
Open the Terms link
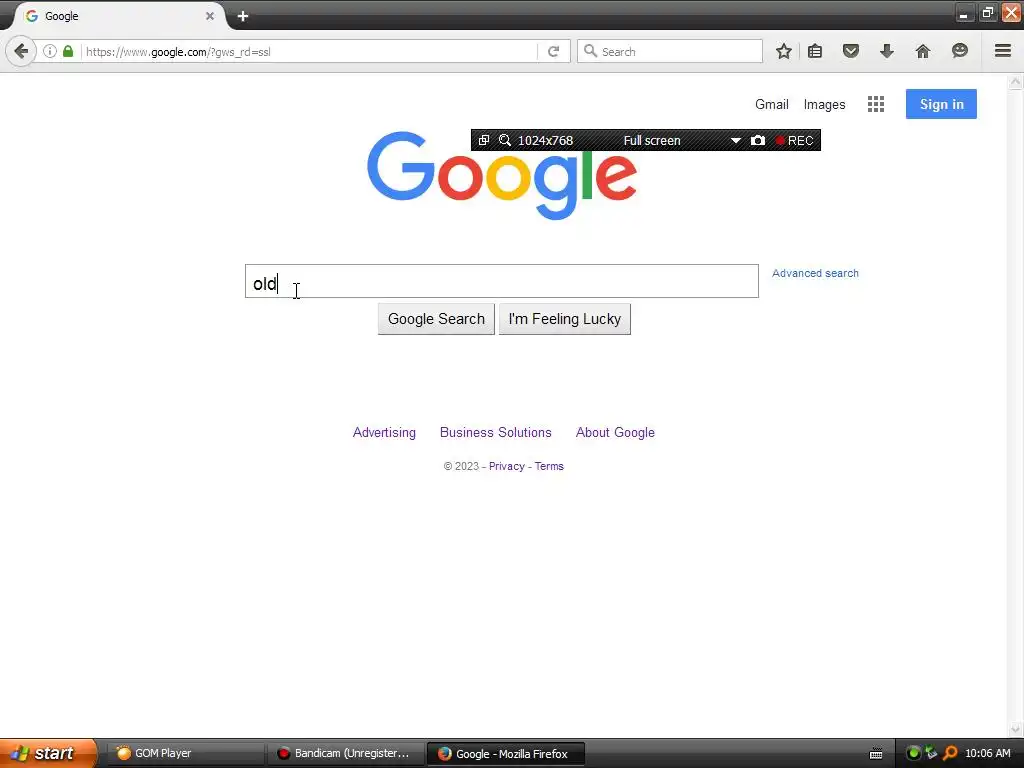tap(549, 466)
